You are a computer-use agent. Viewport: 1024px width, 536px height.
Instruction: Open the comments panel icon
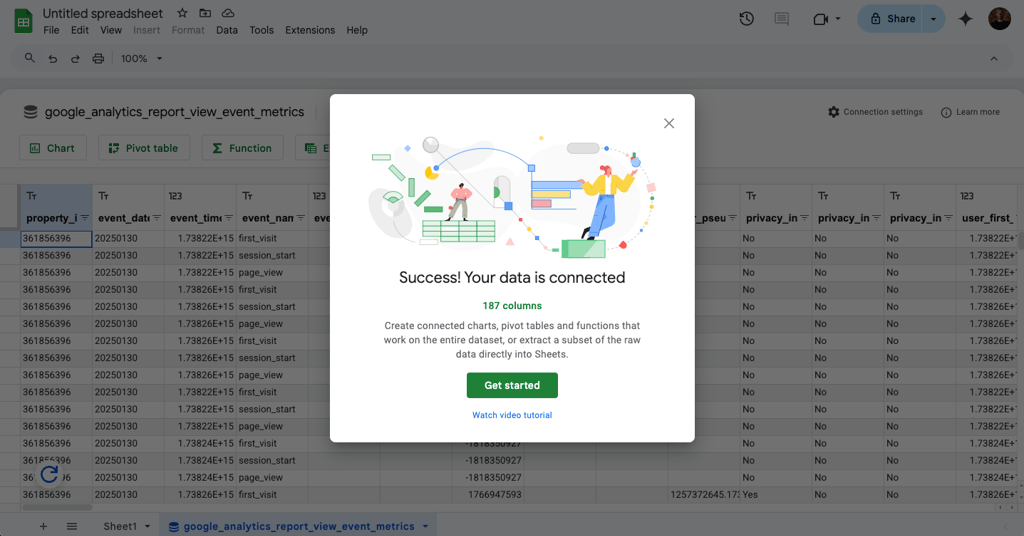tap(782, 19)
